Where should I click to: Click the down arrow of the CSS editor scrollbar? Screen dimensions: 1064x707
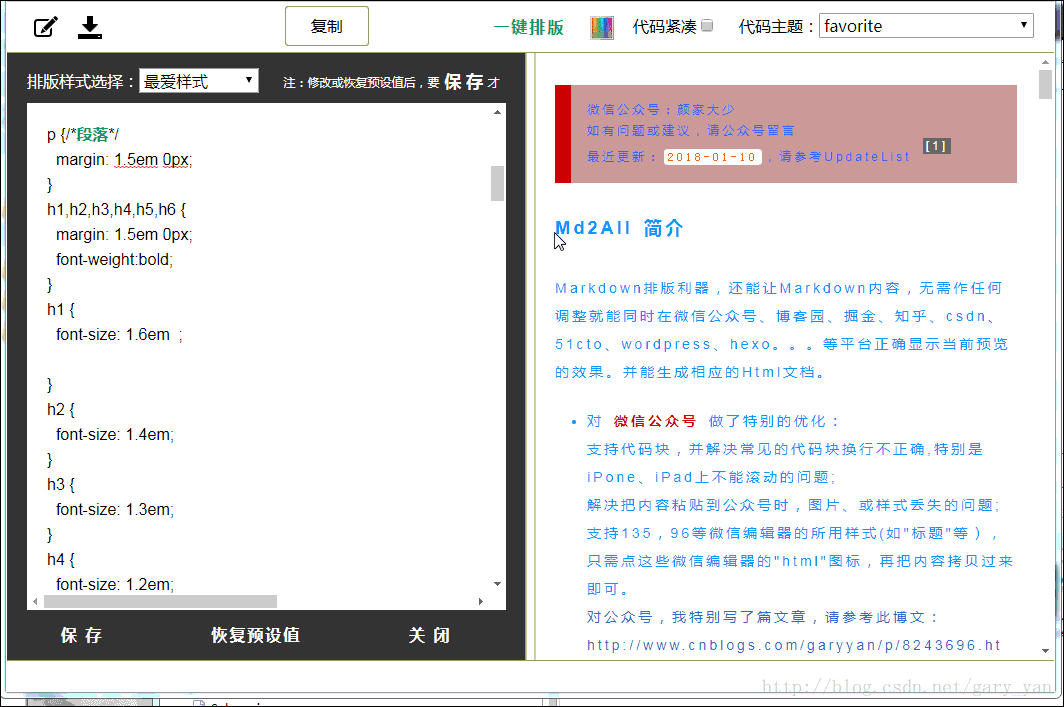[x=497, y=584]
